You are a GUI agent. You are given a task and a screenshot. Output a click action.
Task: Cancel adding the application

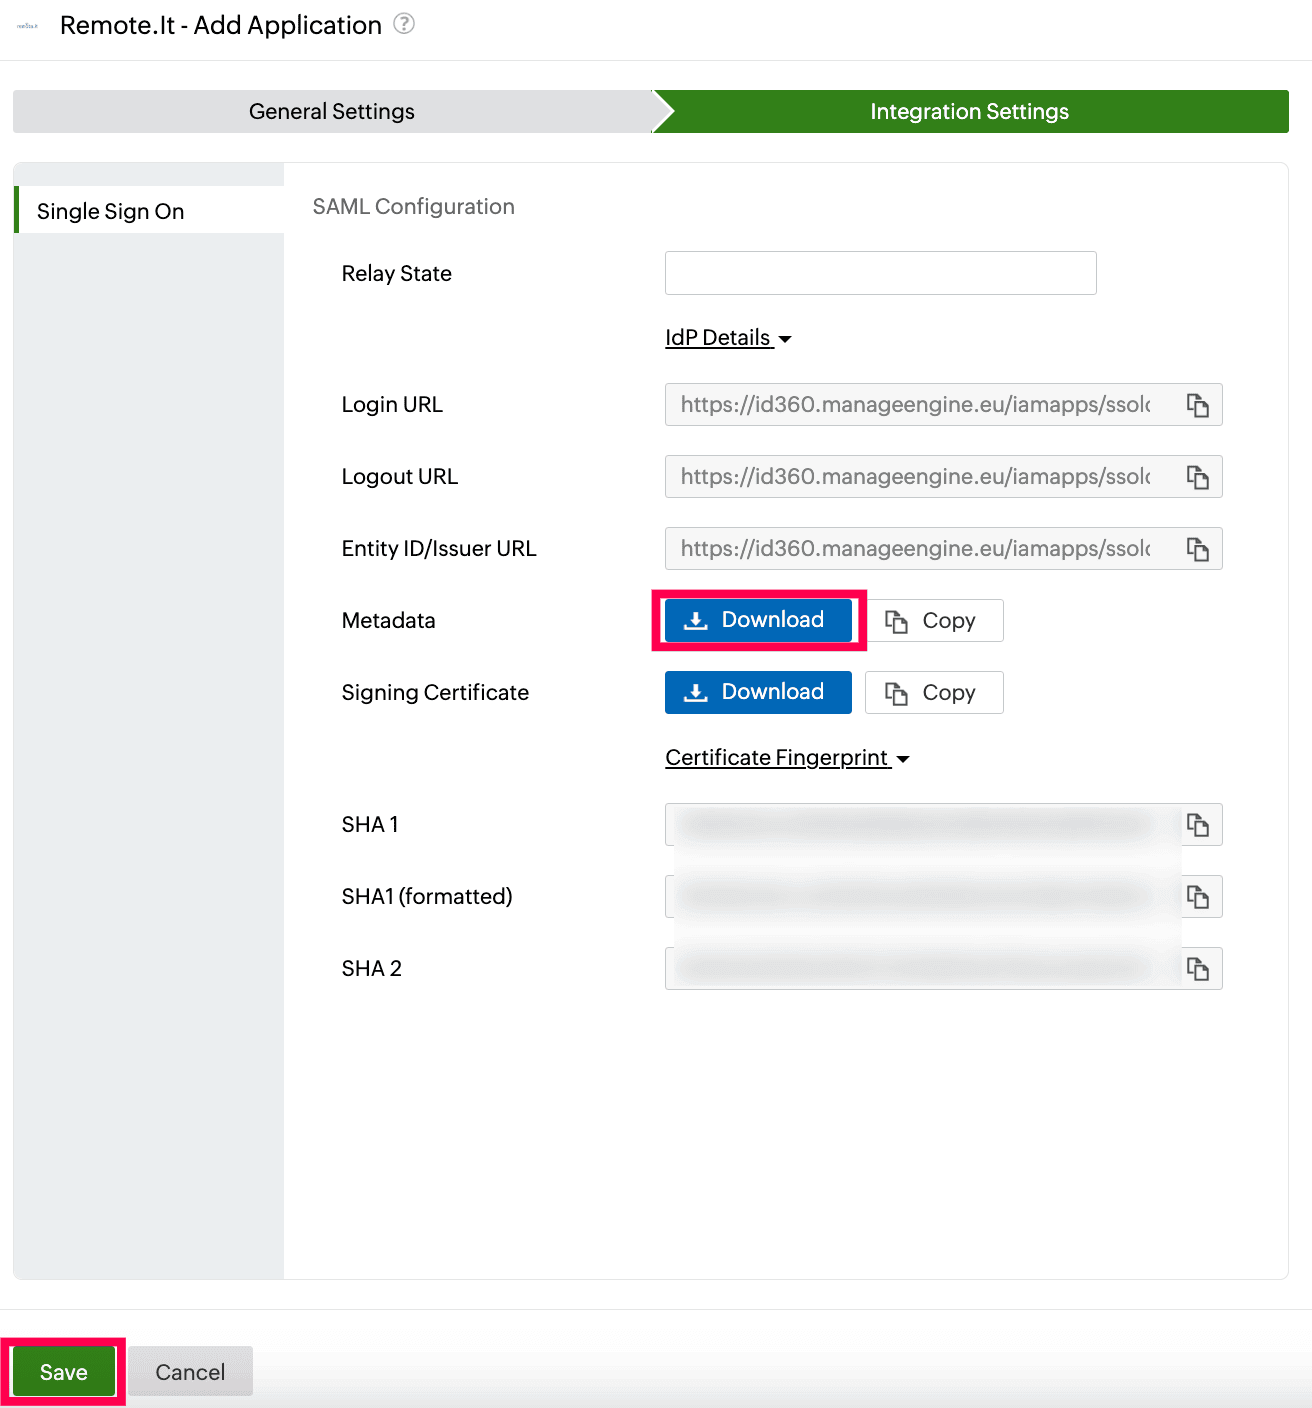click(190, 1371)
